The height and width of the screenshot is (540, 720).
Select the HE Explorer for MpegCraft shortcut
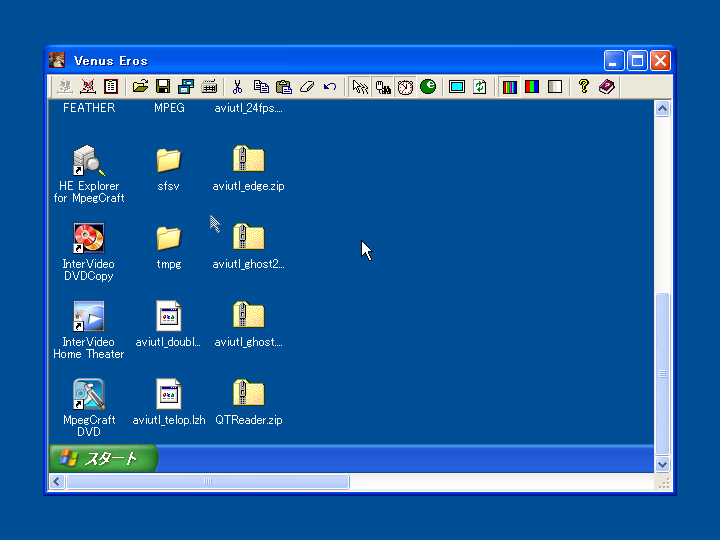[x=89, y=174]
